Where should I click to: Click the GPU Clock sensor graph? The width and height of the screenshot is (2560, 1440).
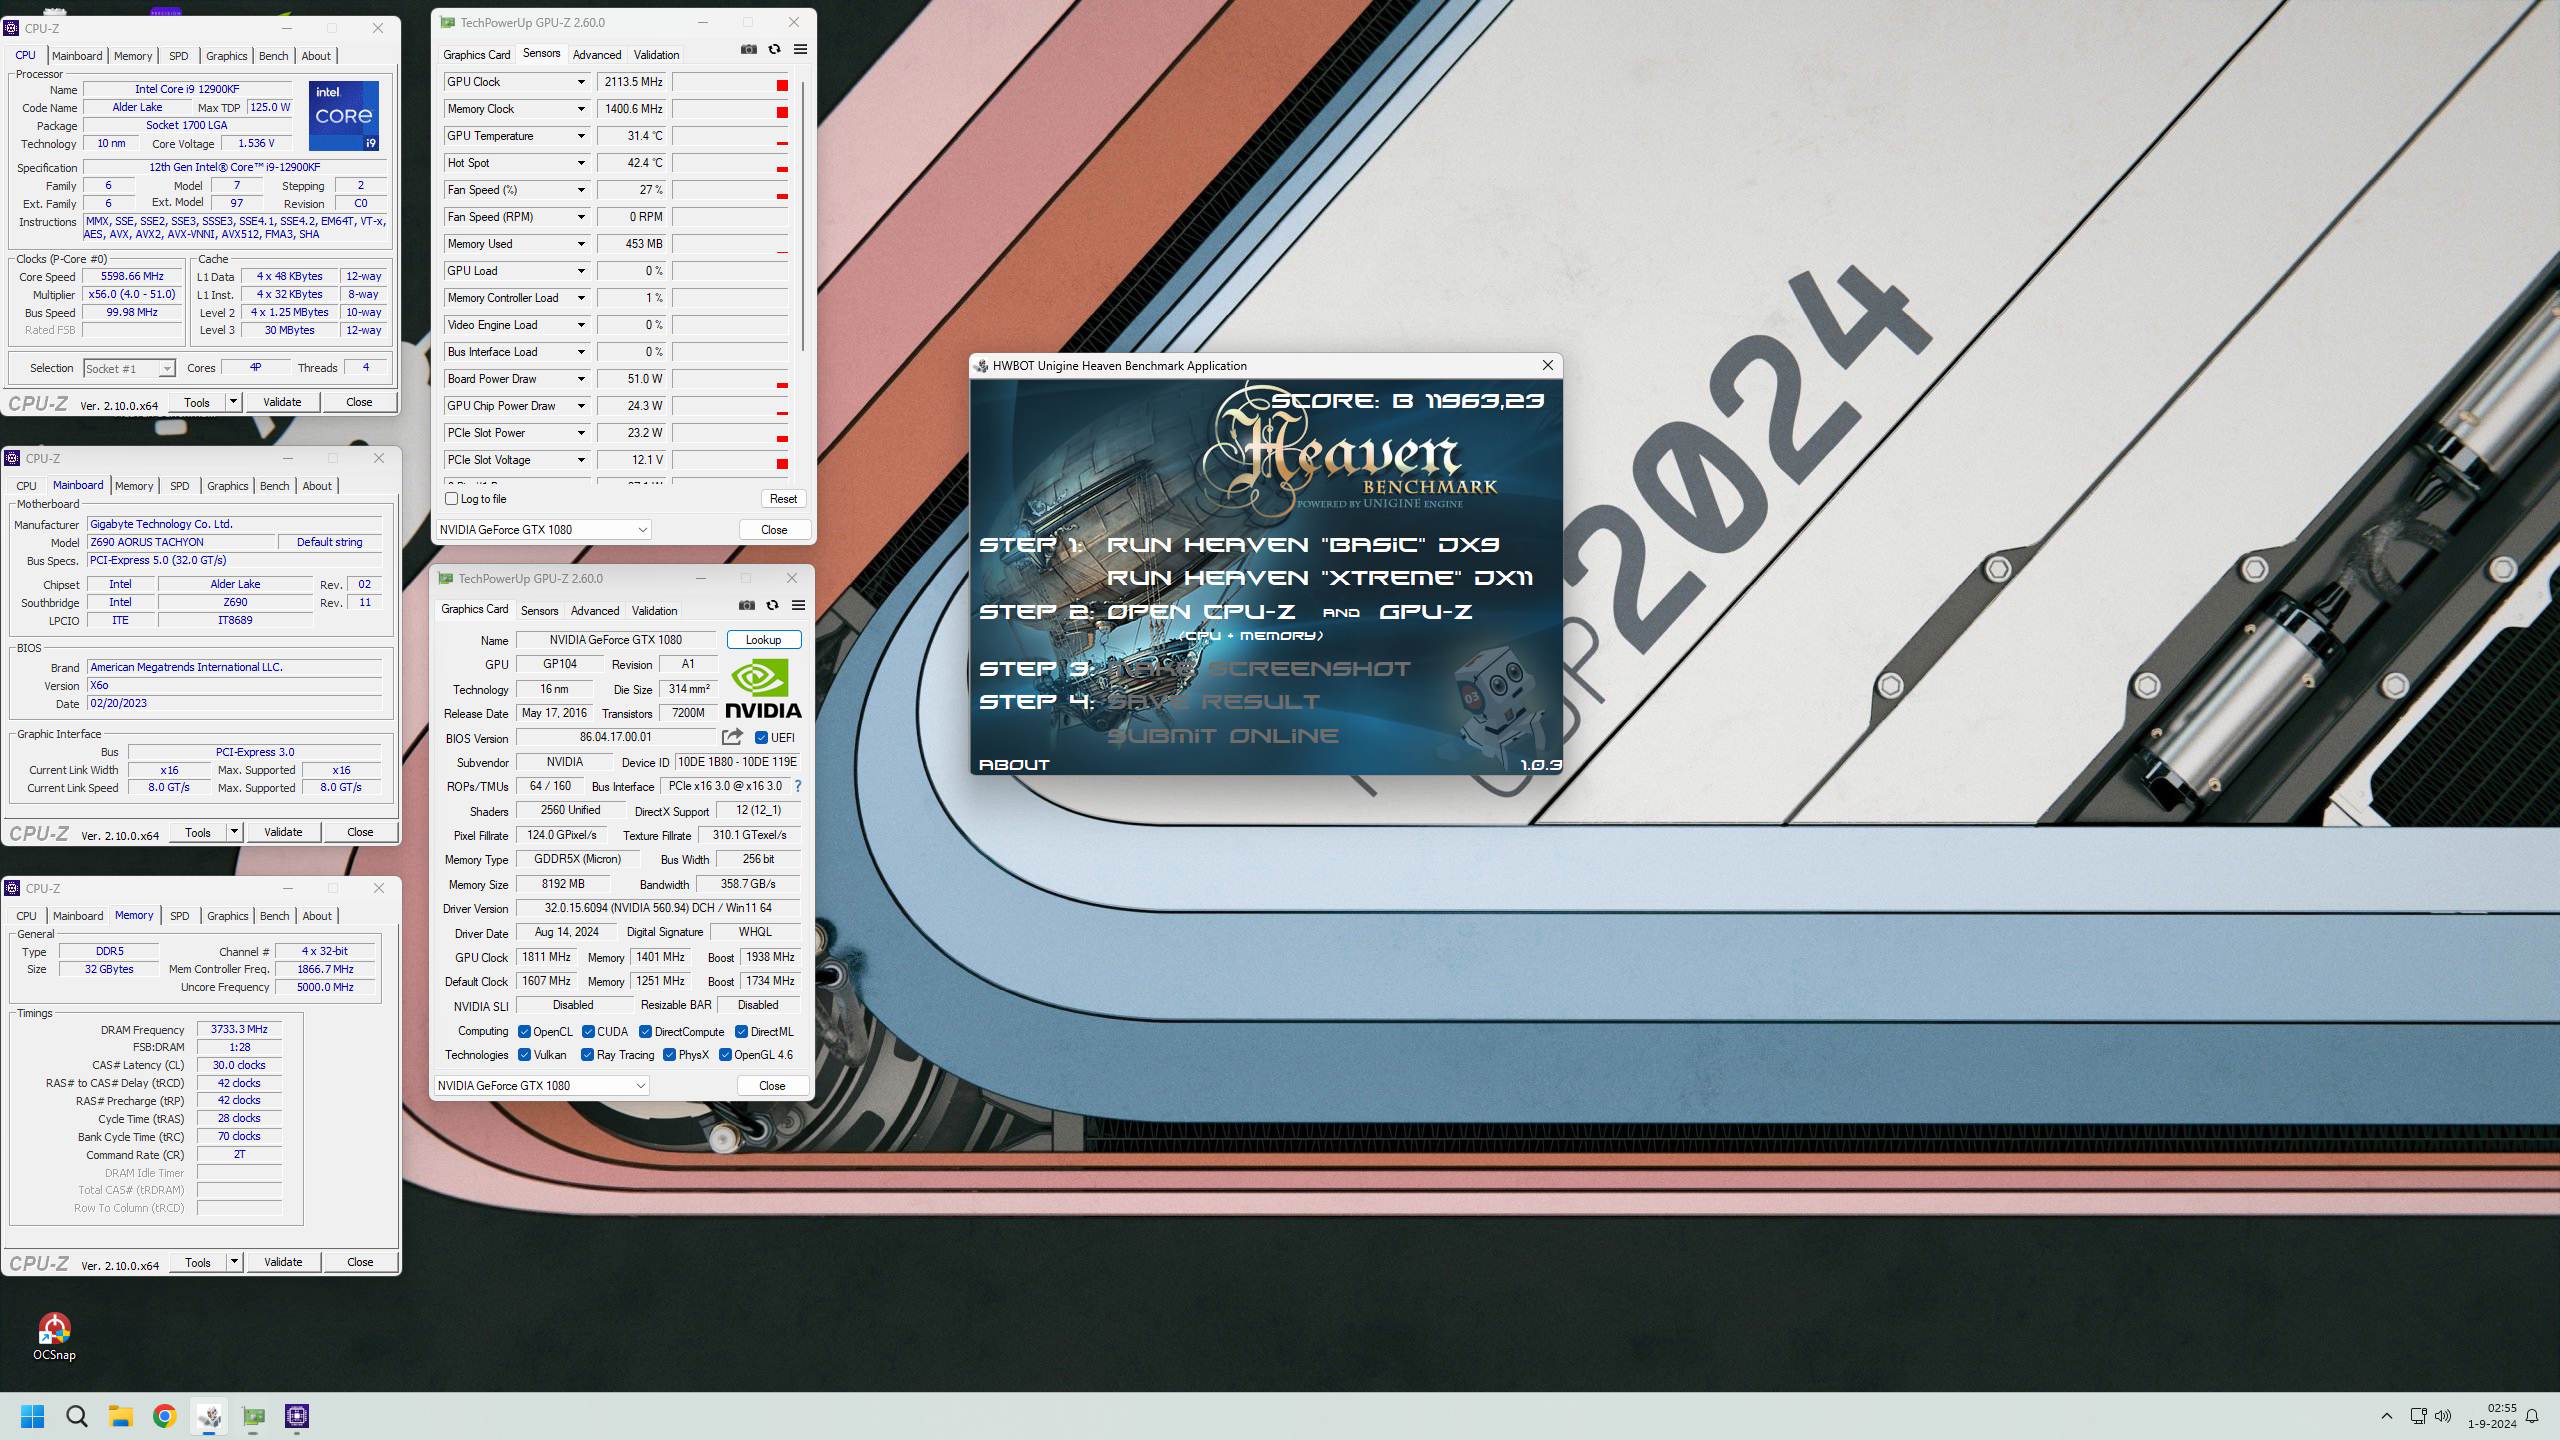(x=730, y=82)
